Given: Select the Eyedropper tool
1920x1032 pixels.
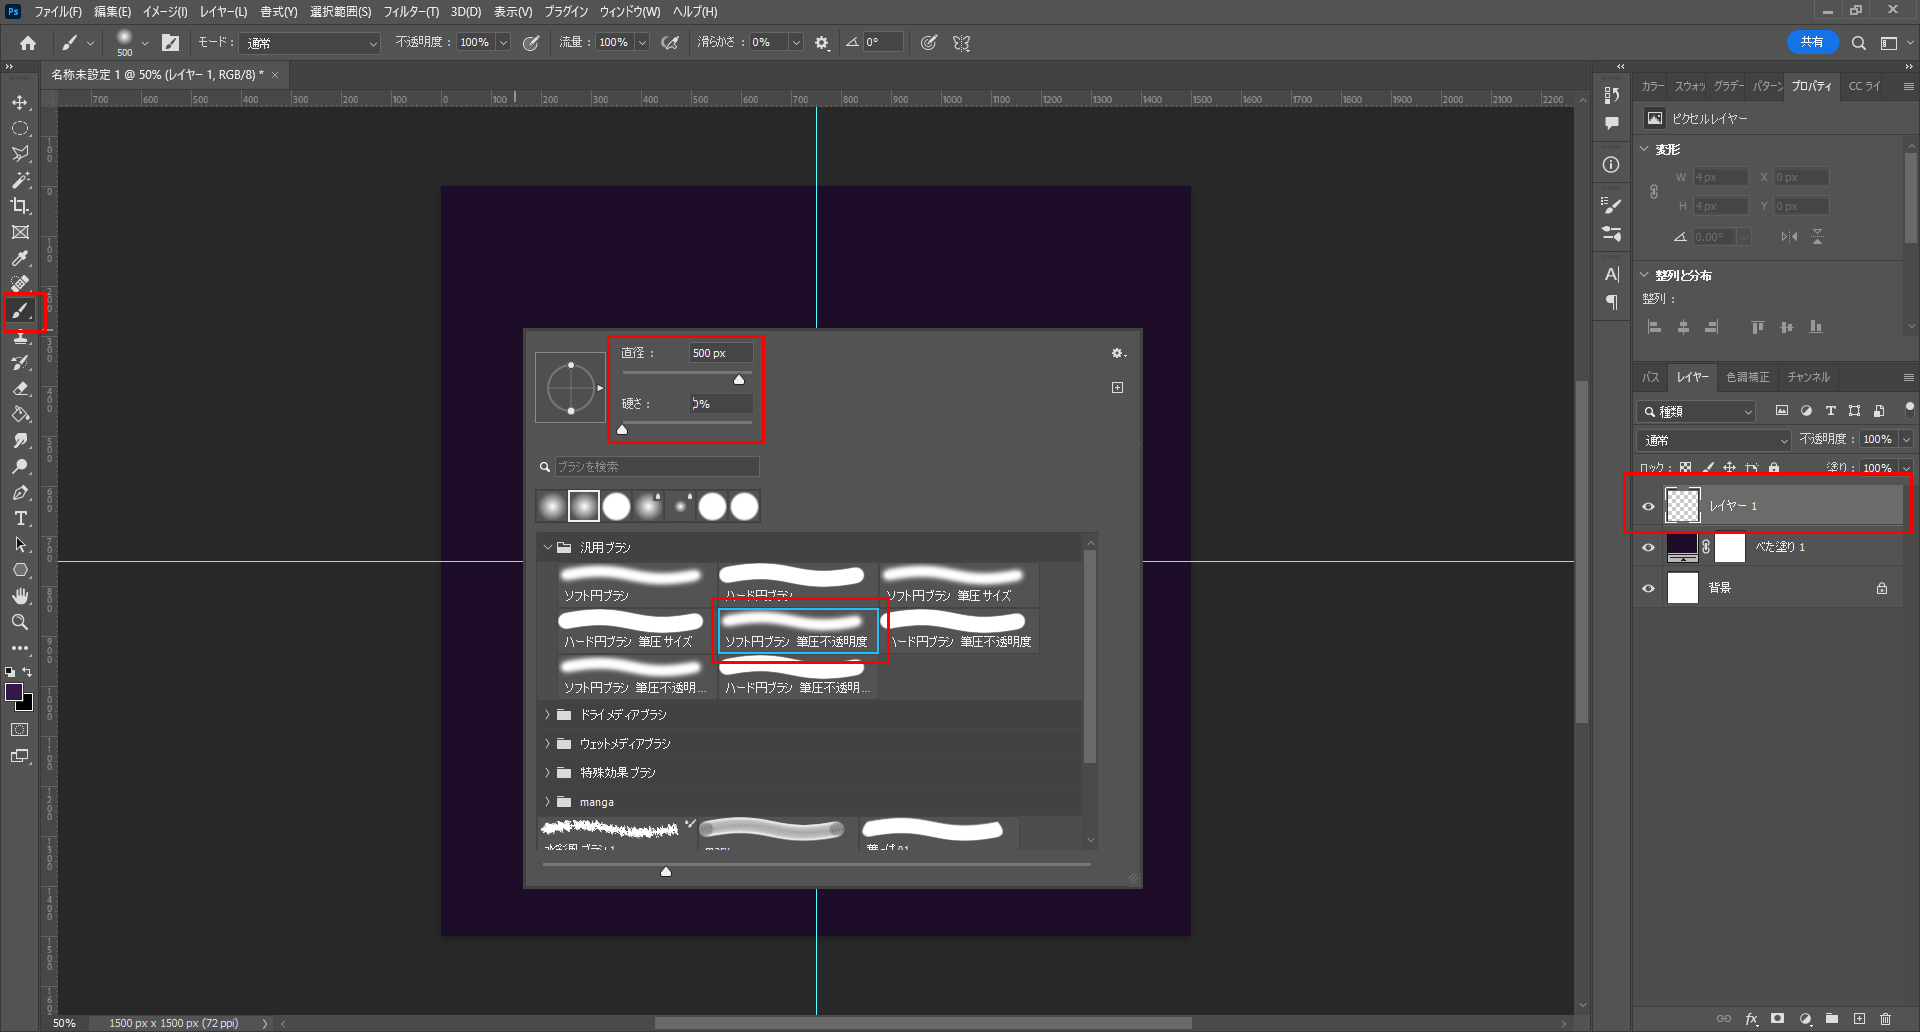Looking at the screenshot, I should (20, 259).
